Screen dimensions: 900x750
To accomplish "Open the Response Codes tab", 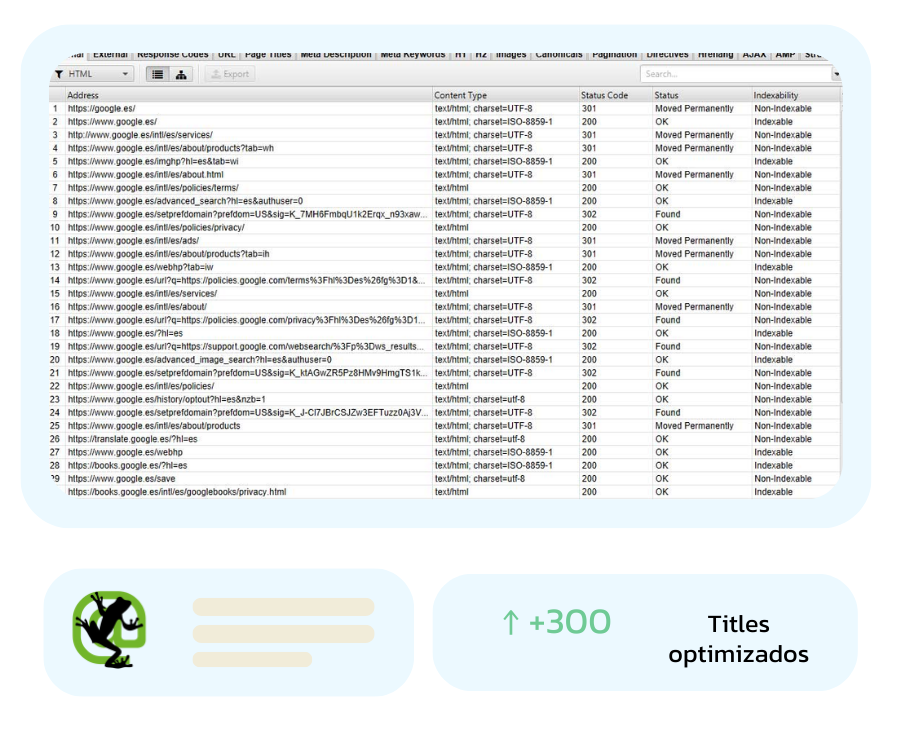I will [173, 55].
